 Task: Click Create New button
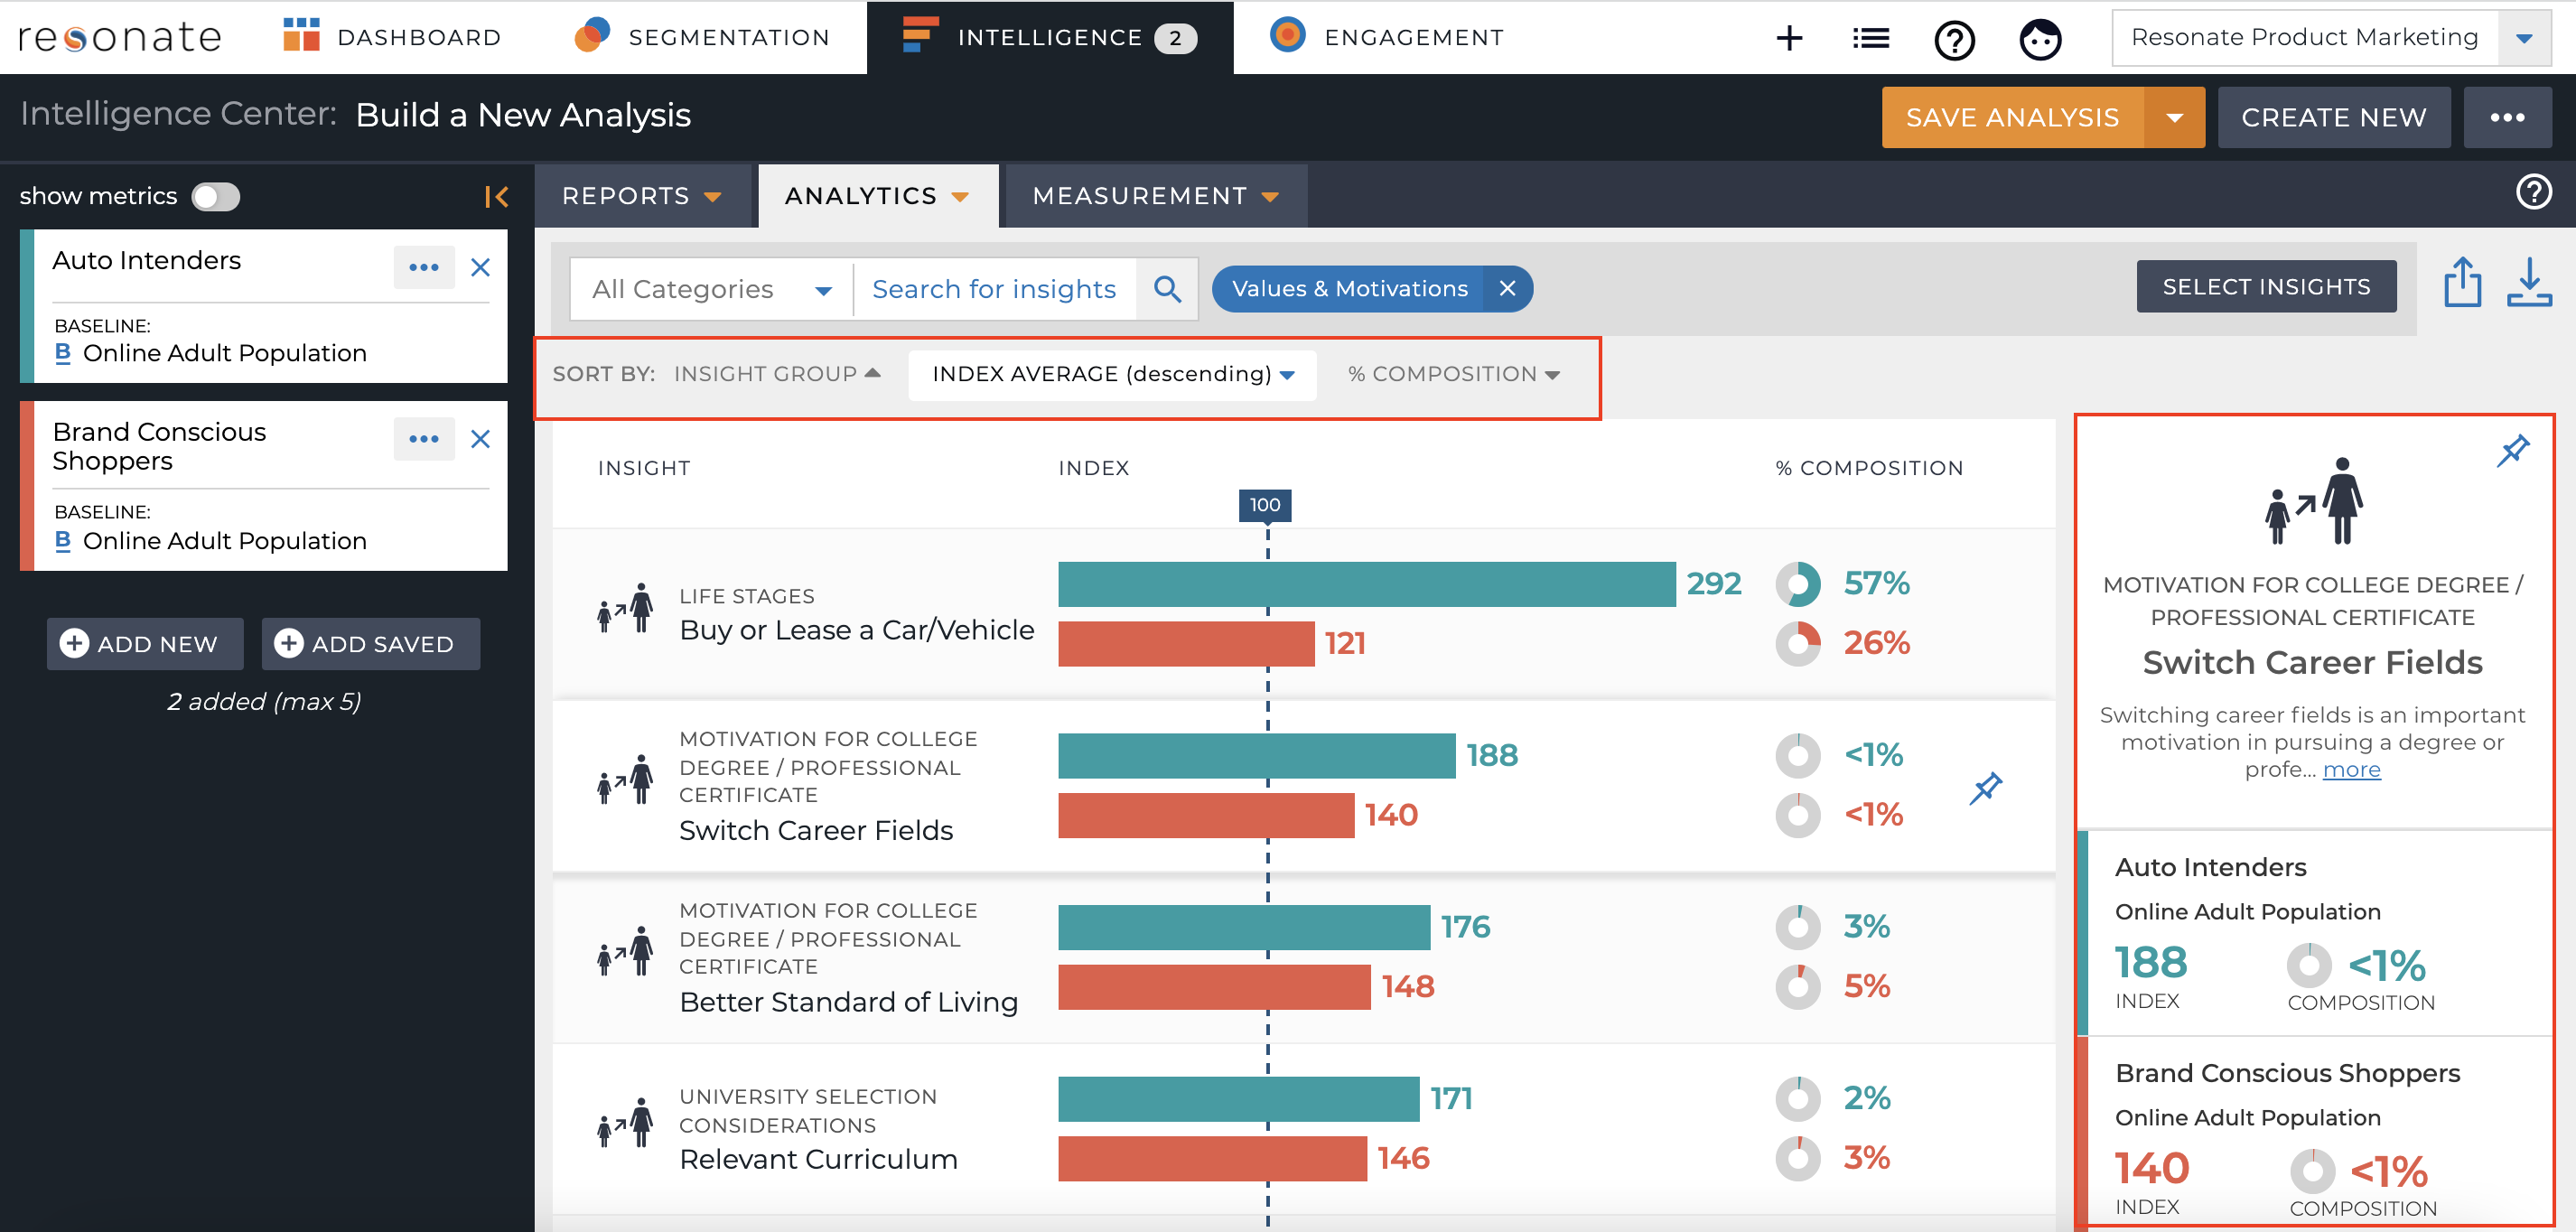tap(2334, 117)
